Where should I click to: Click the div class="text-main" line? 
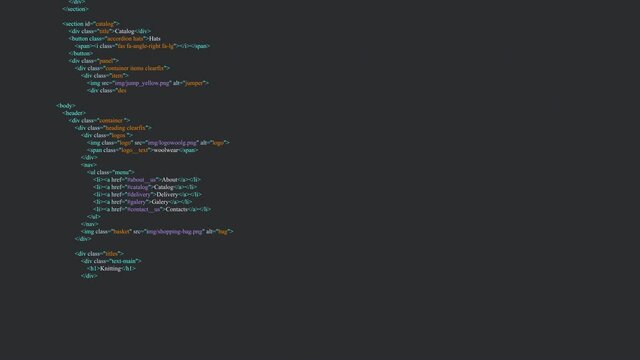[111, 261]
